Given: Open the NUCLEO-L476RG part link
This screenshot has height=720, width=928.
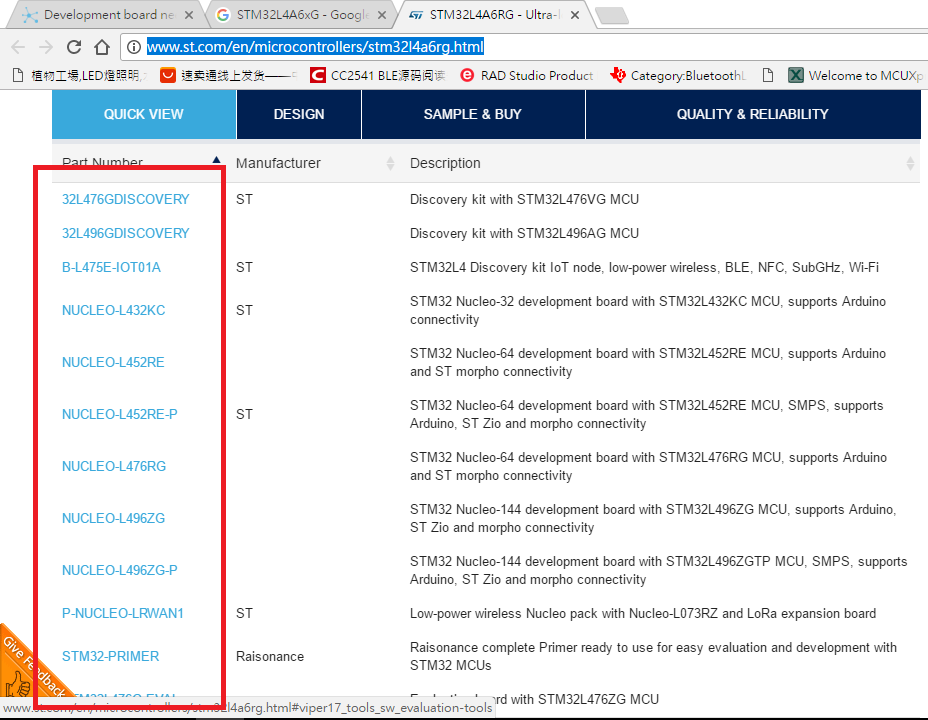Looking at the screenshot, I should coord(114,467).
